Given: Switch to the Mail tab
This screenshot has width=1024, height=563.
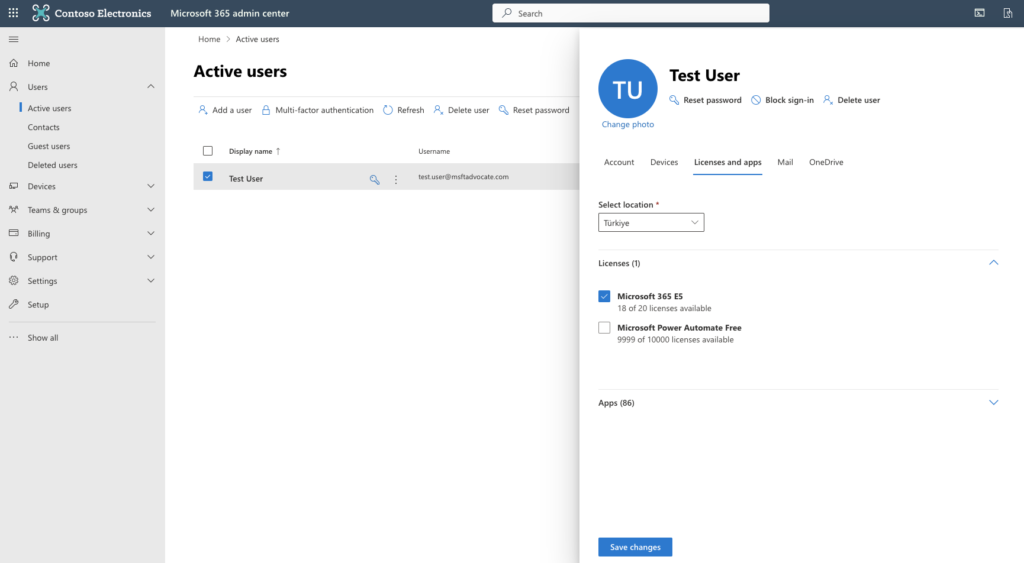Looking at the screenshot, I should 785,162.
